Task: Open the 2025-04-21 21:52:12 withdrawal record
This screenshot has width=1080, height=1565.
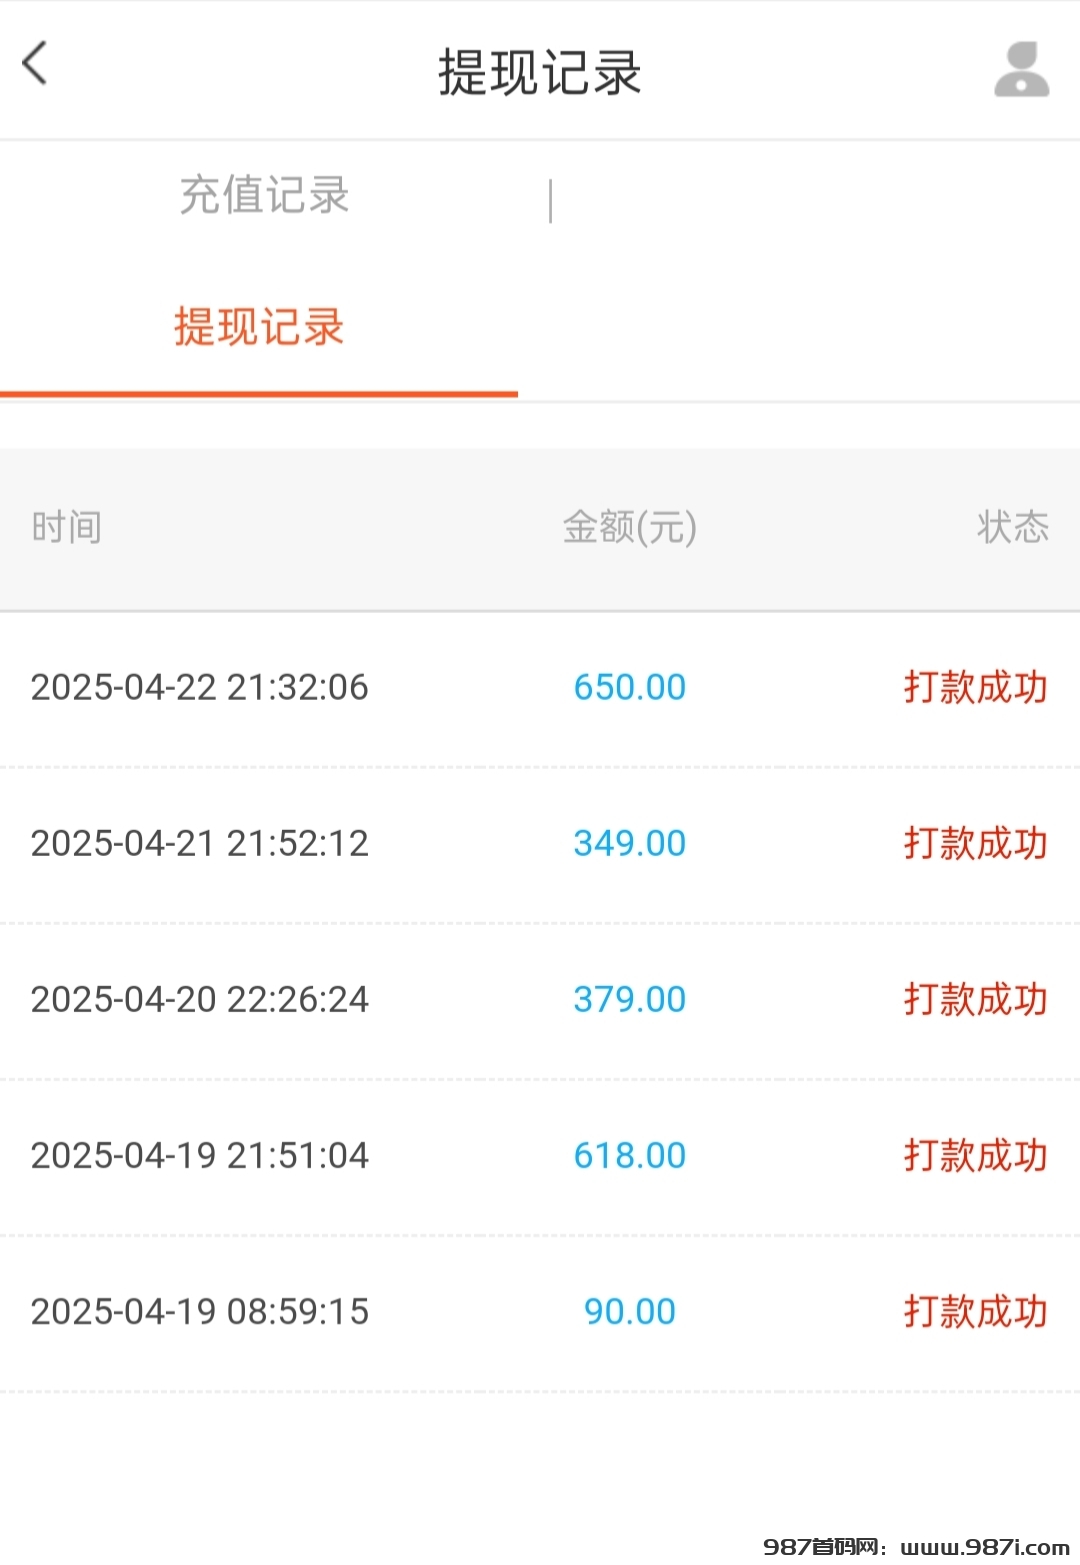Action: point(540,844)
